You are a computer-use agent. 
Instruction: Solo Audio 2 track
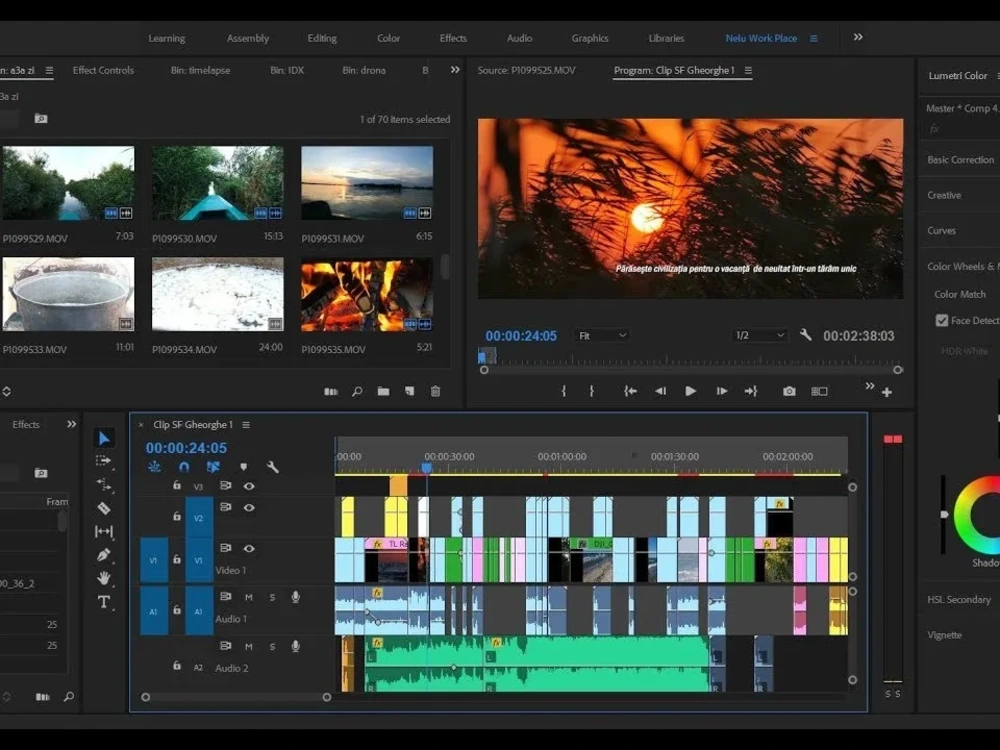[272, 647]
